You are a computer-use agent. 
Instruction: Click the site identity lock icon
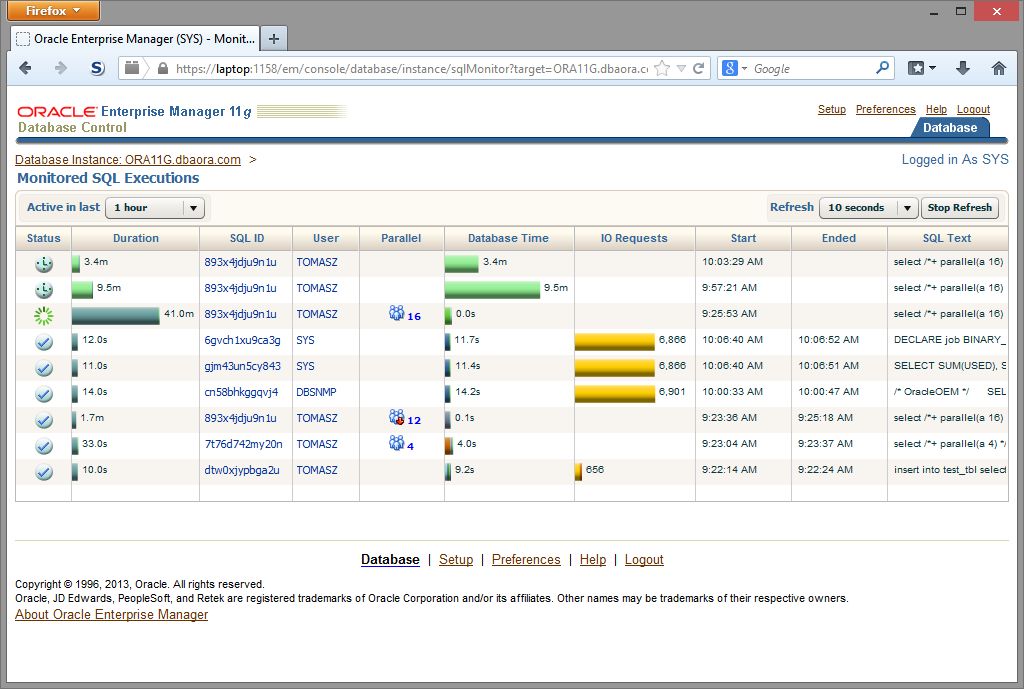[163, 68]
